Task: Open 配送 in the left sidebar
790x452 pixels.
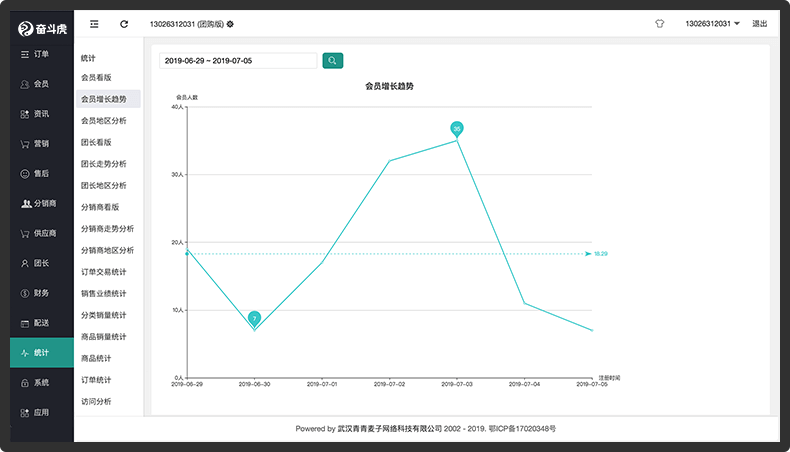Action: 42,323
